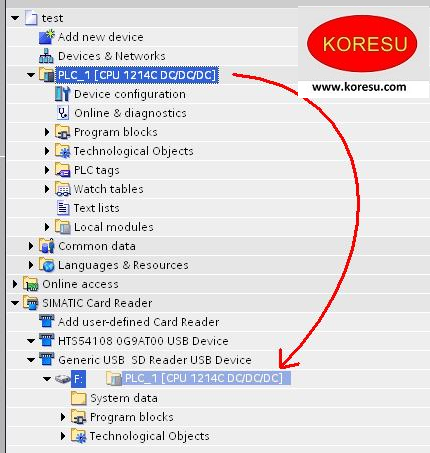Viewport: 430px width, 453px height.
Task: Collapse the Generic USB SD Reader node
Action: 31,360
